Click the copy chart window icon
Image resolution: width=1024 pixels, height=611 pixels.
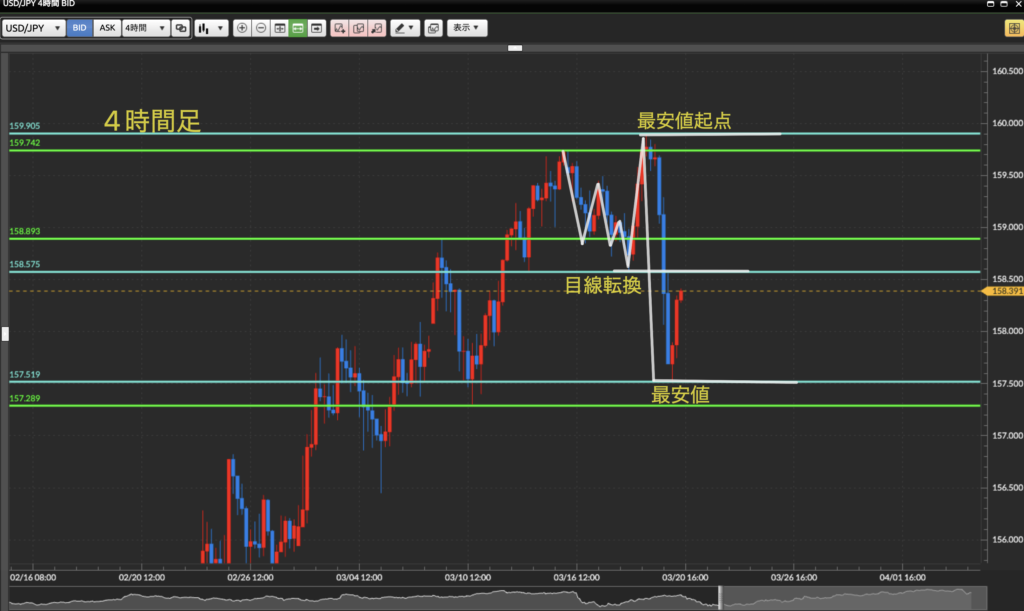coord(433,28)
